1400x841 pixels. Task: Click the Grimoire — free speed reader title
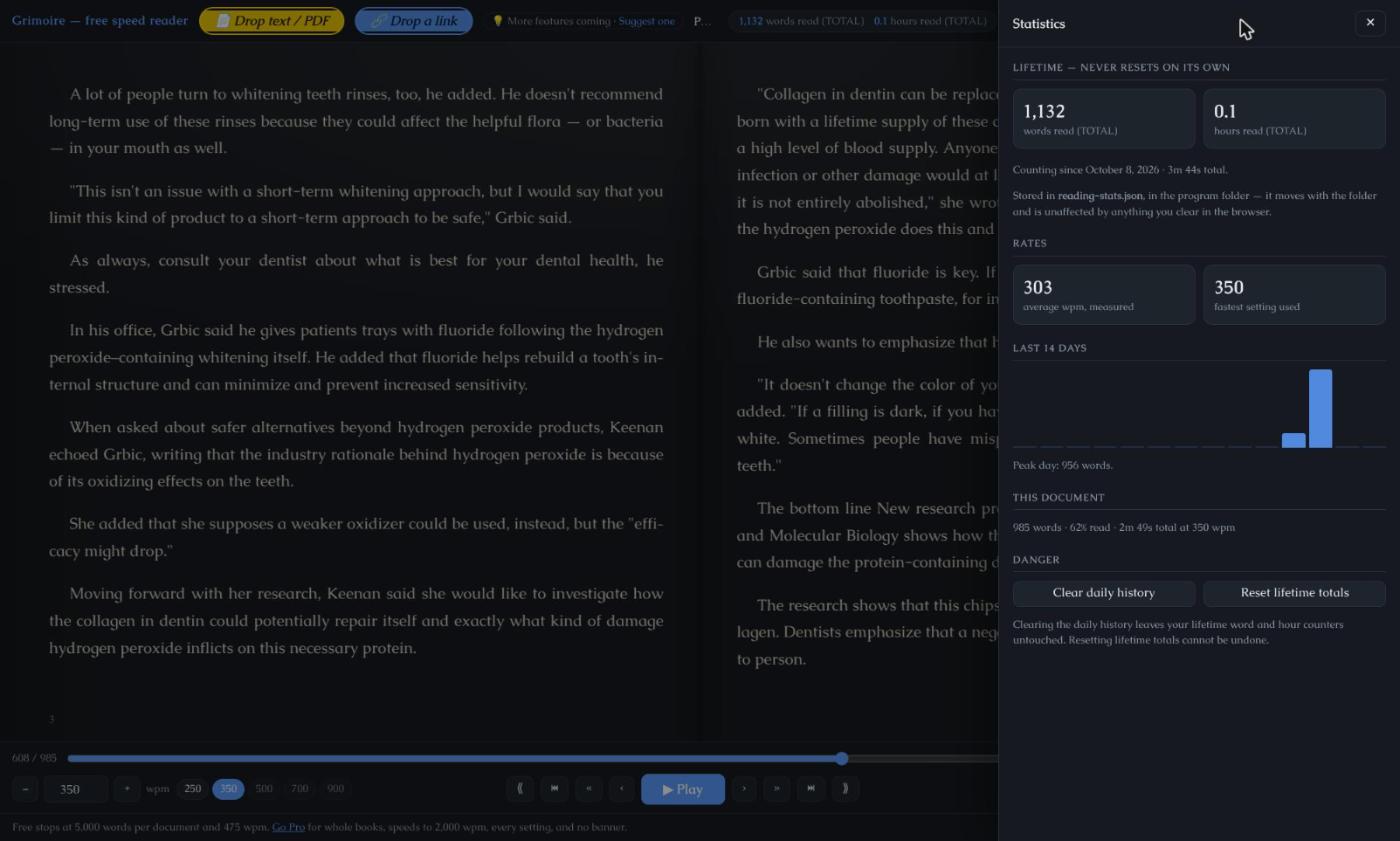(x=100, y=20)
